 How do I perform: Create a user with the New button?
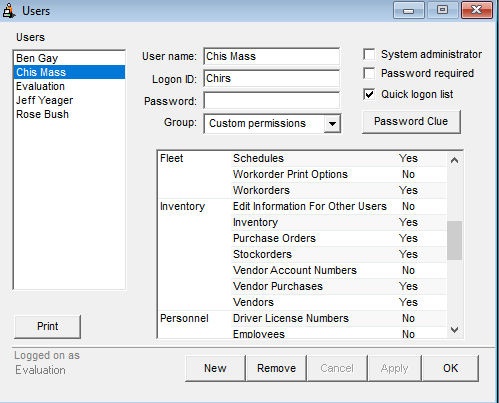click(x=215, y=368)
